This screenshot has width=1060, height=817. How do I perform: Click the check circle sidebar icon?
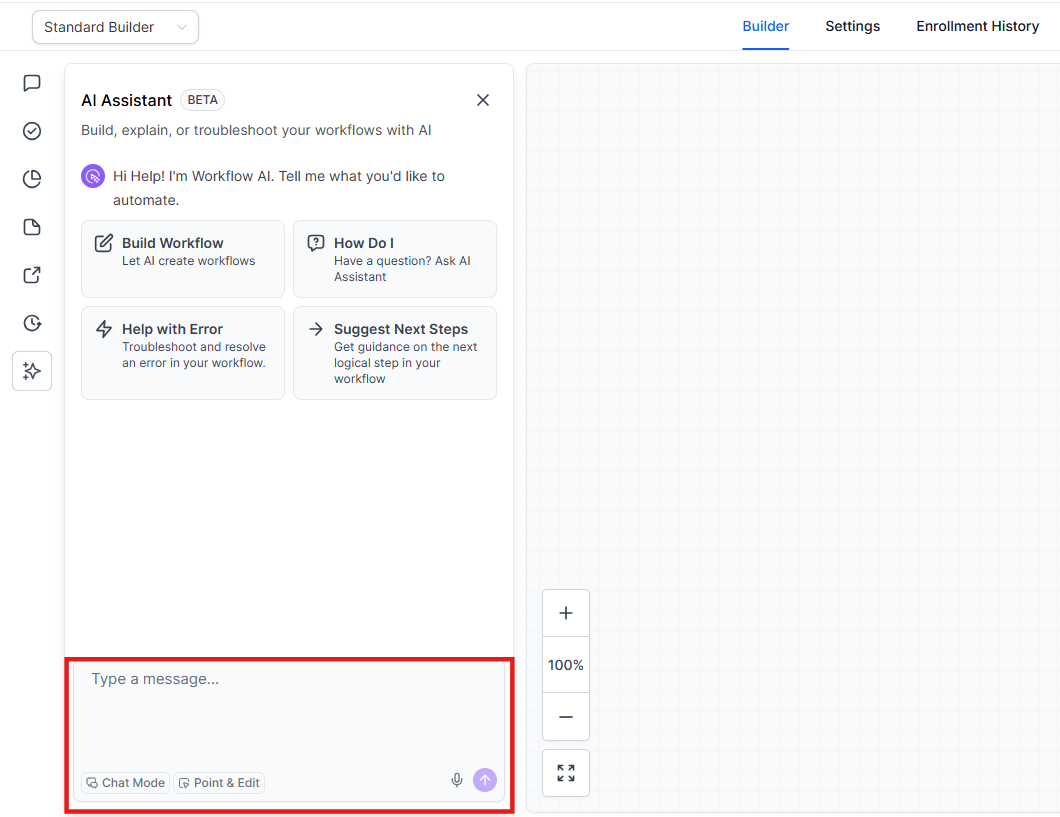pyautogui.click(x=32, y=131)
